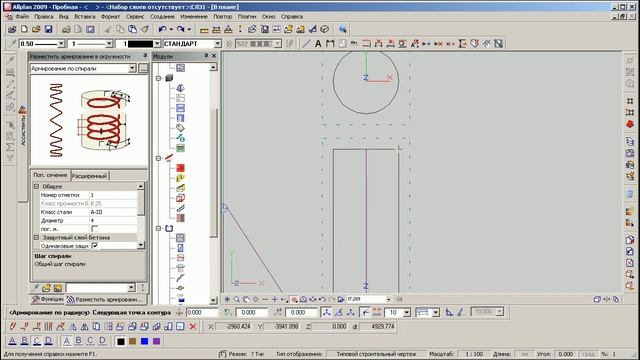Click the tag icon in the Модули tree
The width and height of the screenshot is (640, 360).
coord(180,128)
